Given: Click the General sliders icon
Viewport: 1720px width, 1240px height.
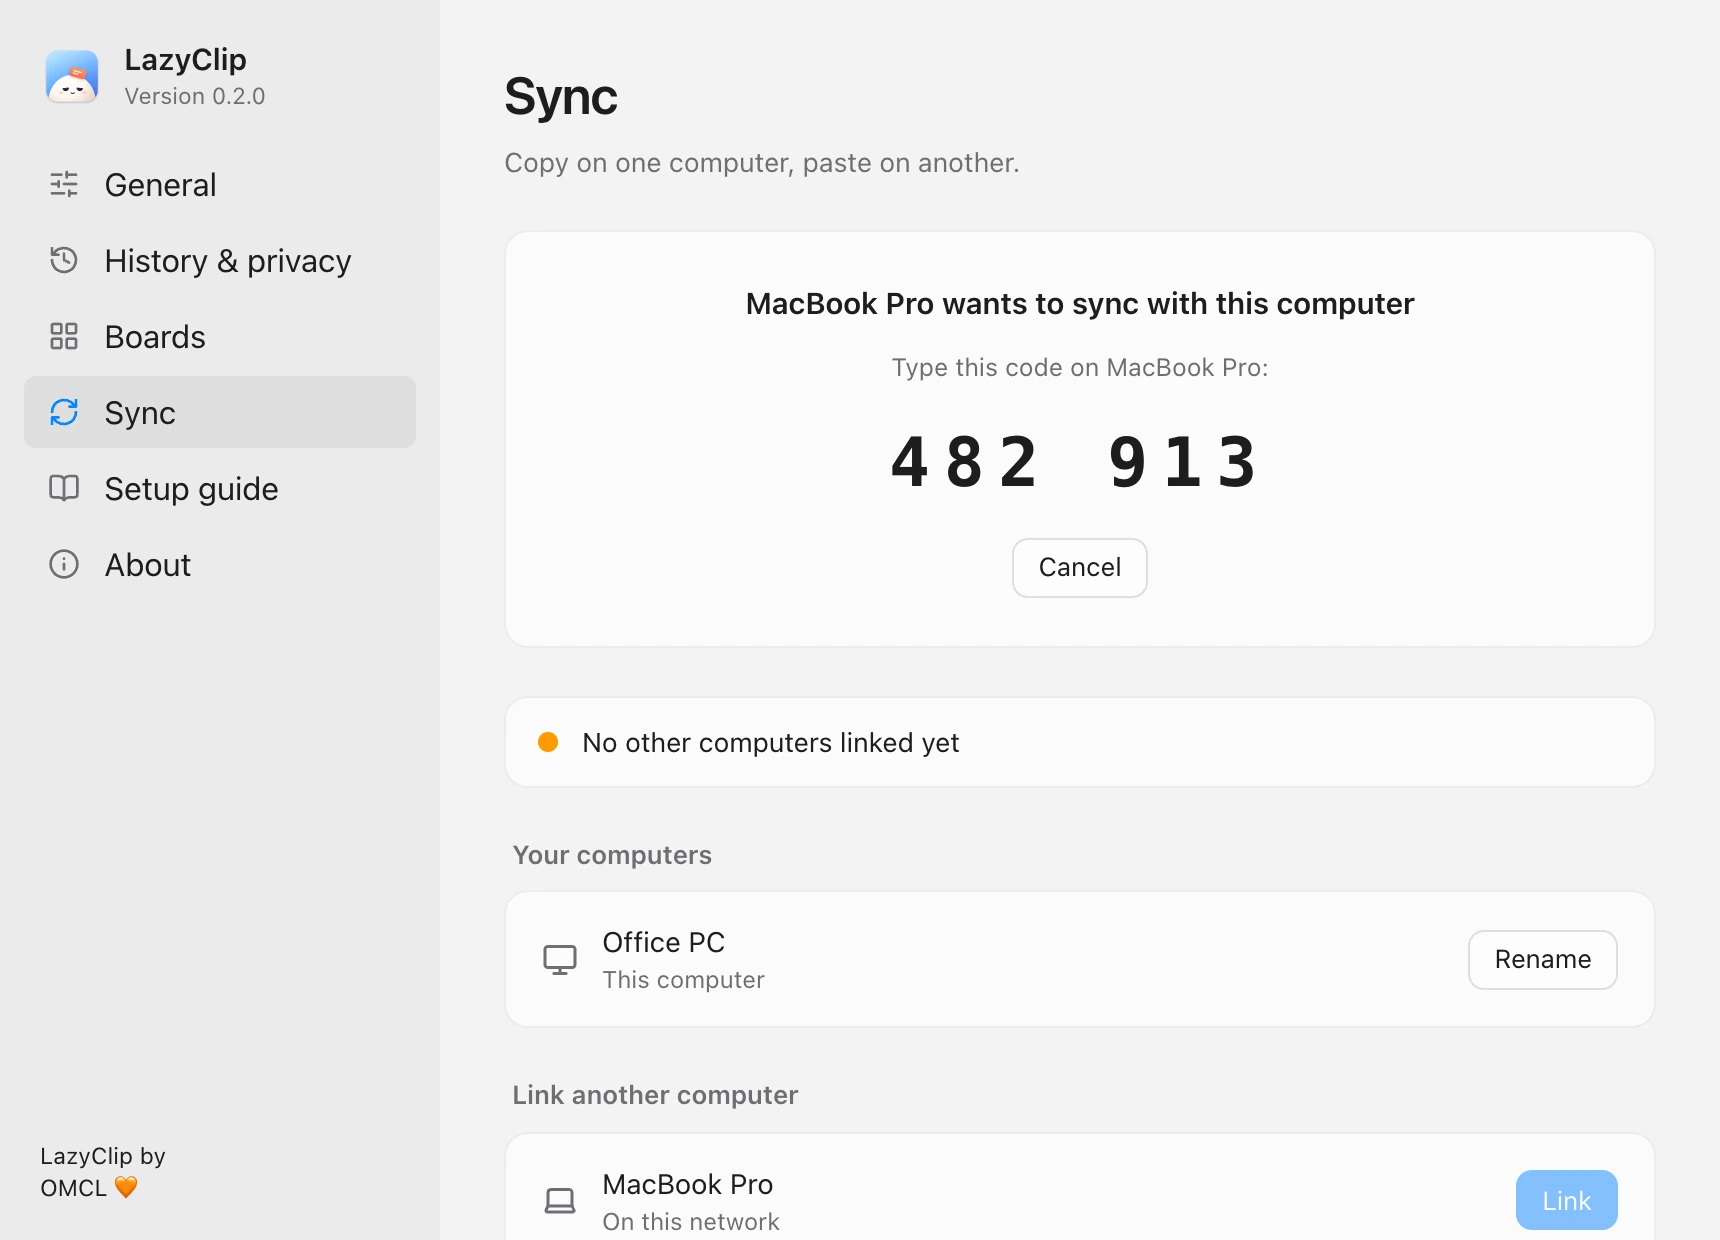Looking at the screenshot, I should [x=64, y=184].
